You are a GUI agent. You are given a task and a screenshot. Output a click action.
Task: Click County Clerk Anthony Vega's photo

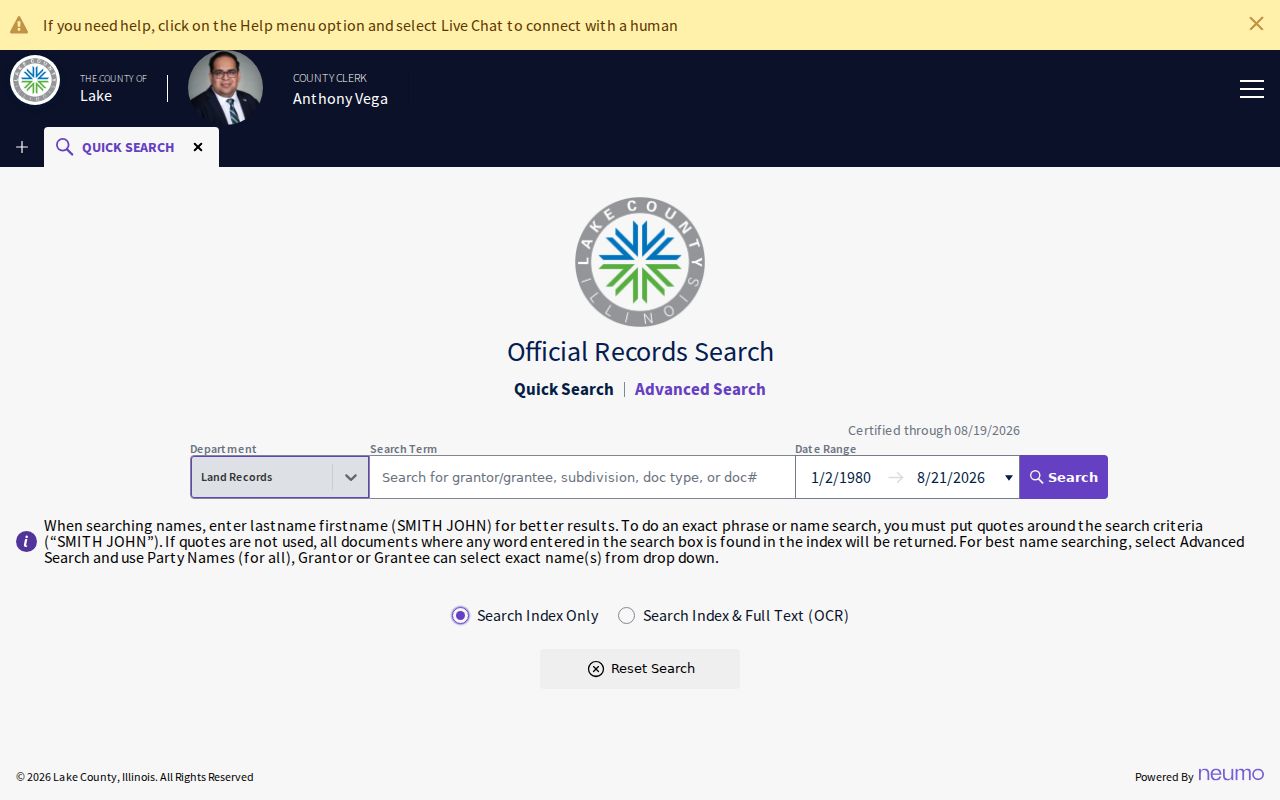[x=225, y=88]
